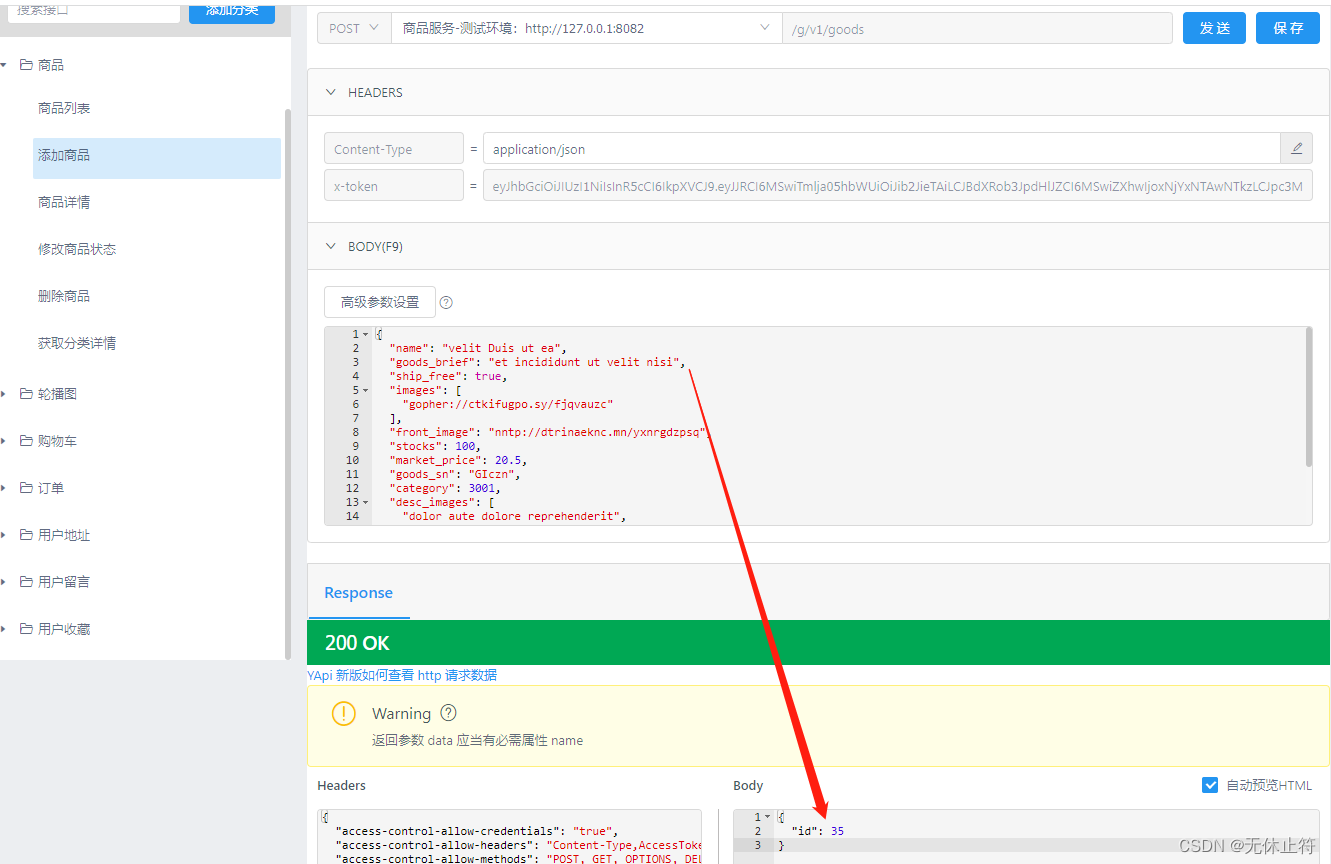
Task: Click the "market_price": 20.5 line
Action: pyautogui.click(x=458, y=460)
